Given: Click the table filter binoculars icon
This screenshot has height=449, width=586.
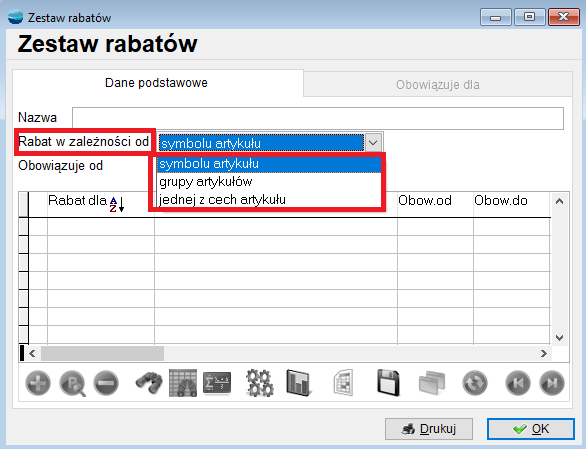Looking at the screenshot, I should tap(183, 383).
